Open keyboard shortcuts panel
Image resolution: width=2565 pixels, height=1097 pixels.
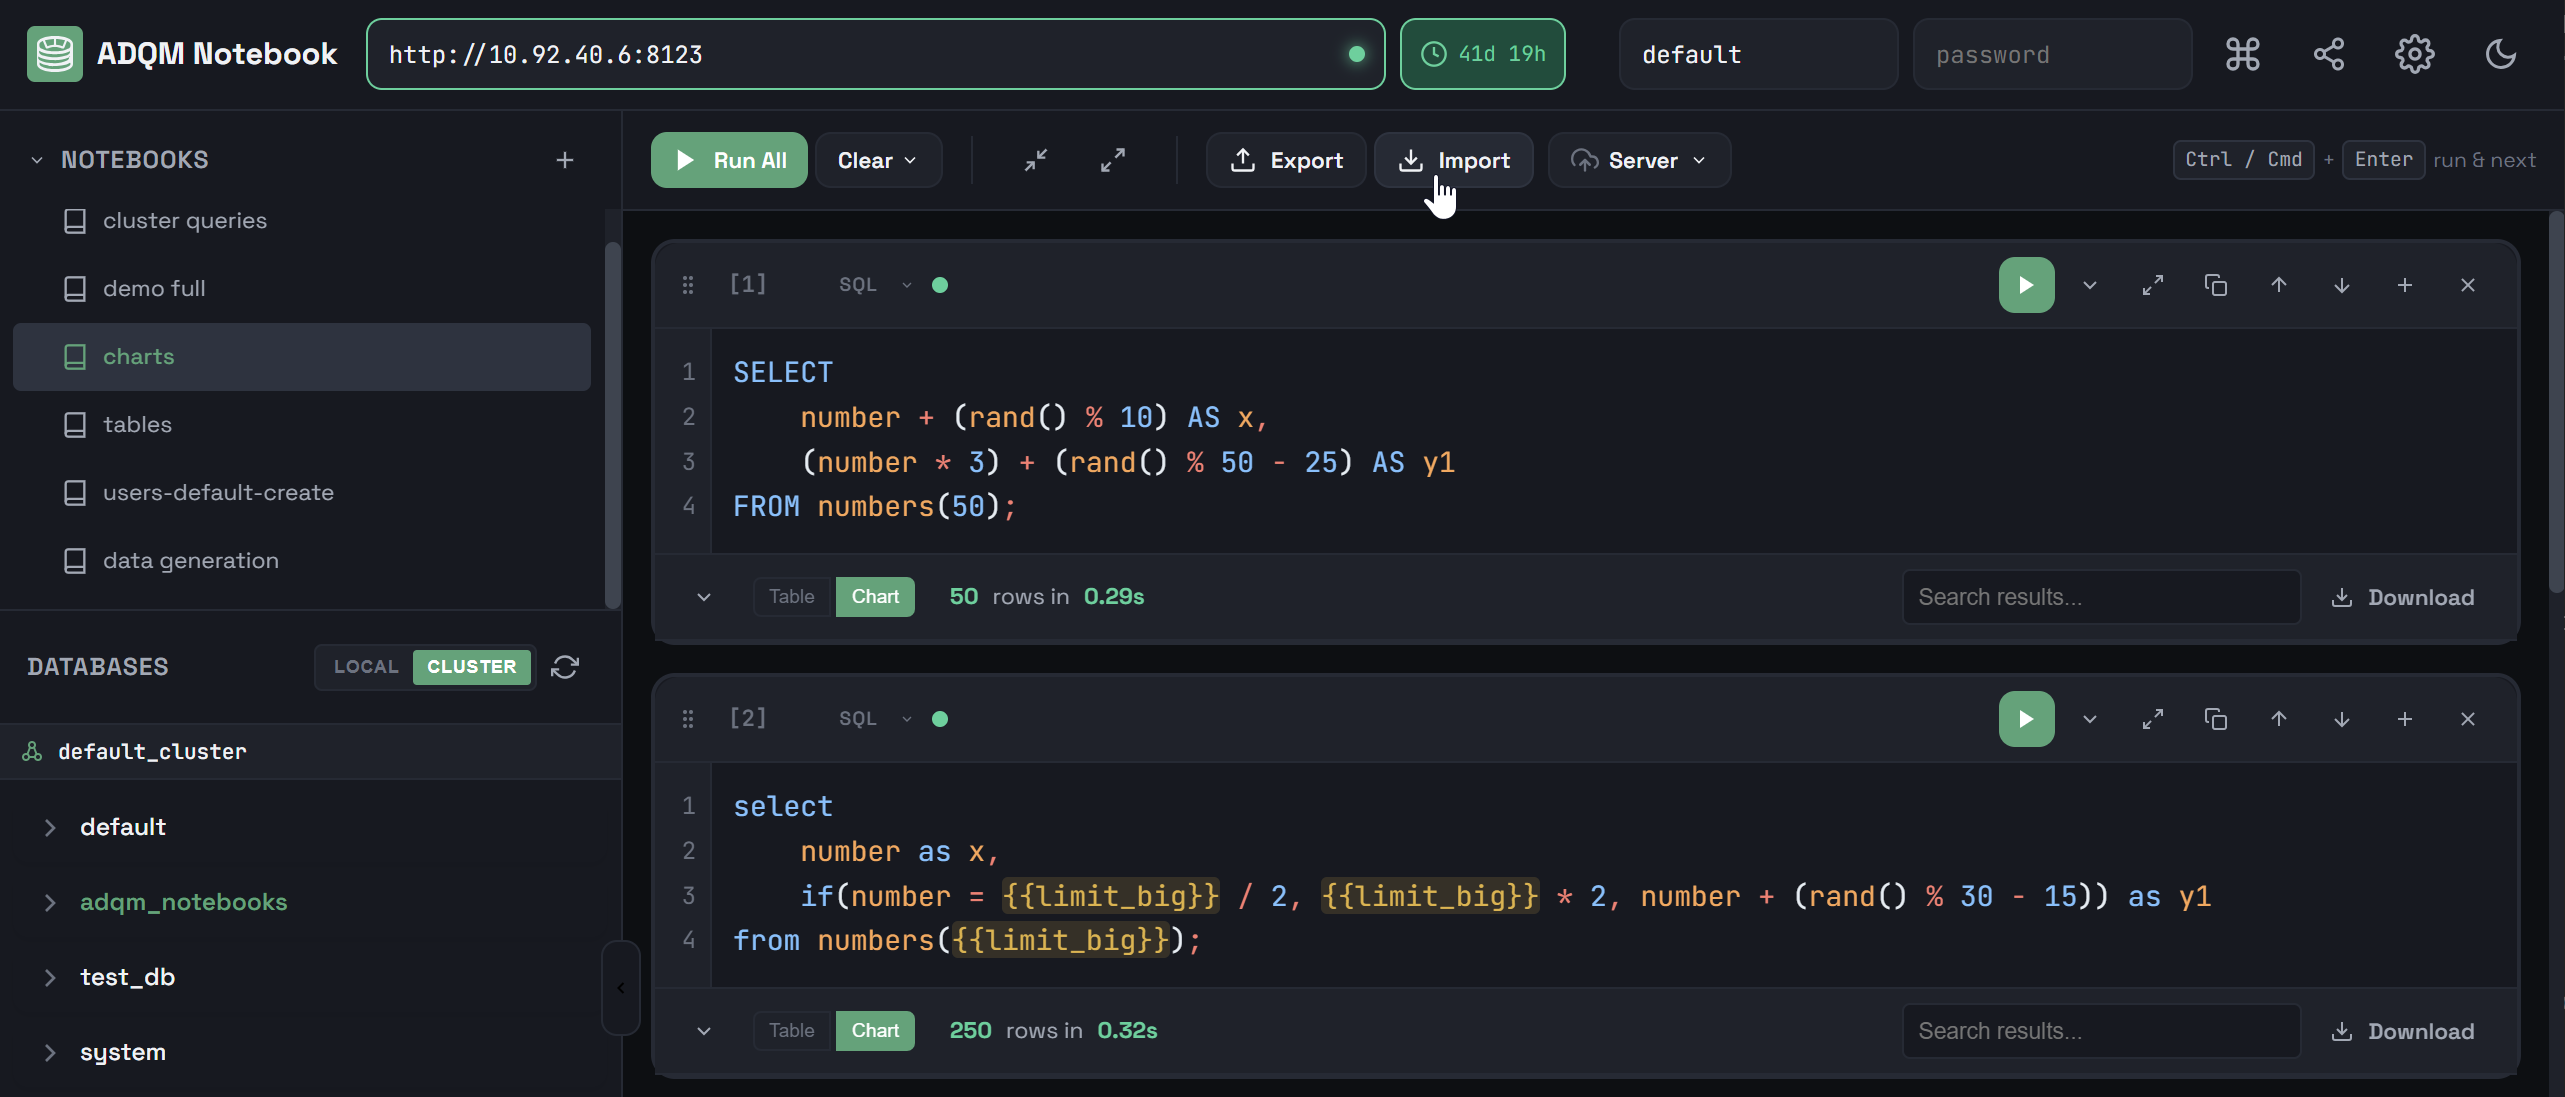2242,53
